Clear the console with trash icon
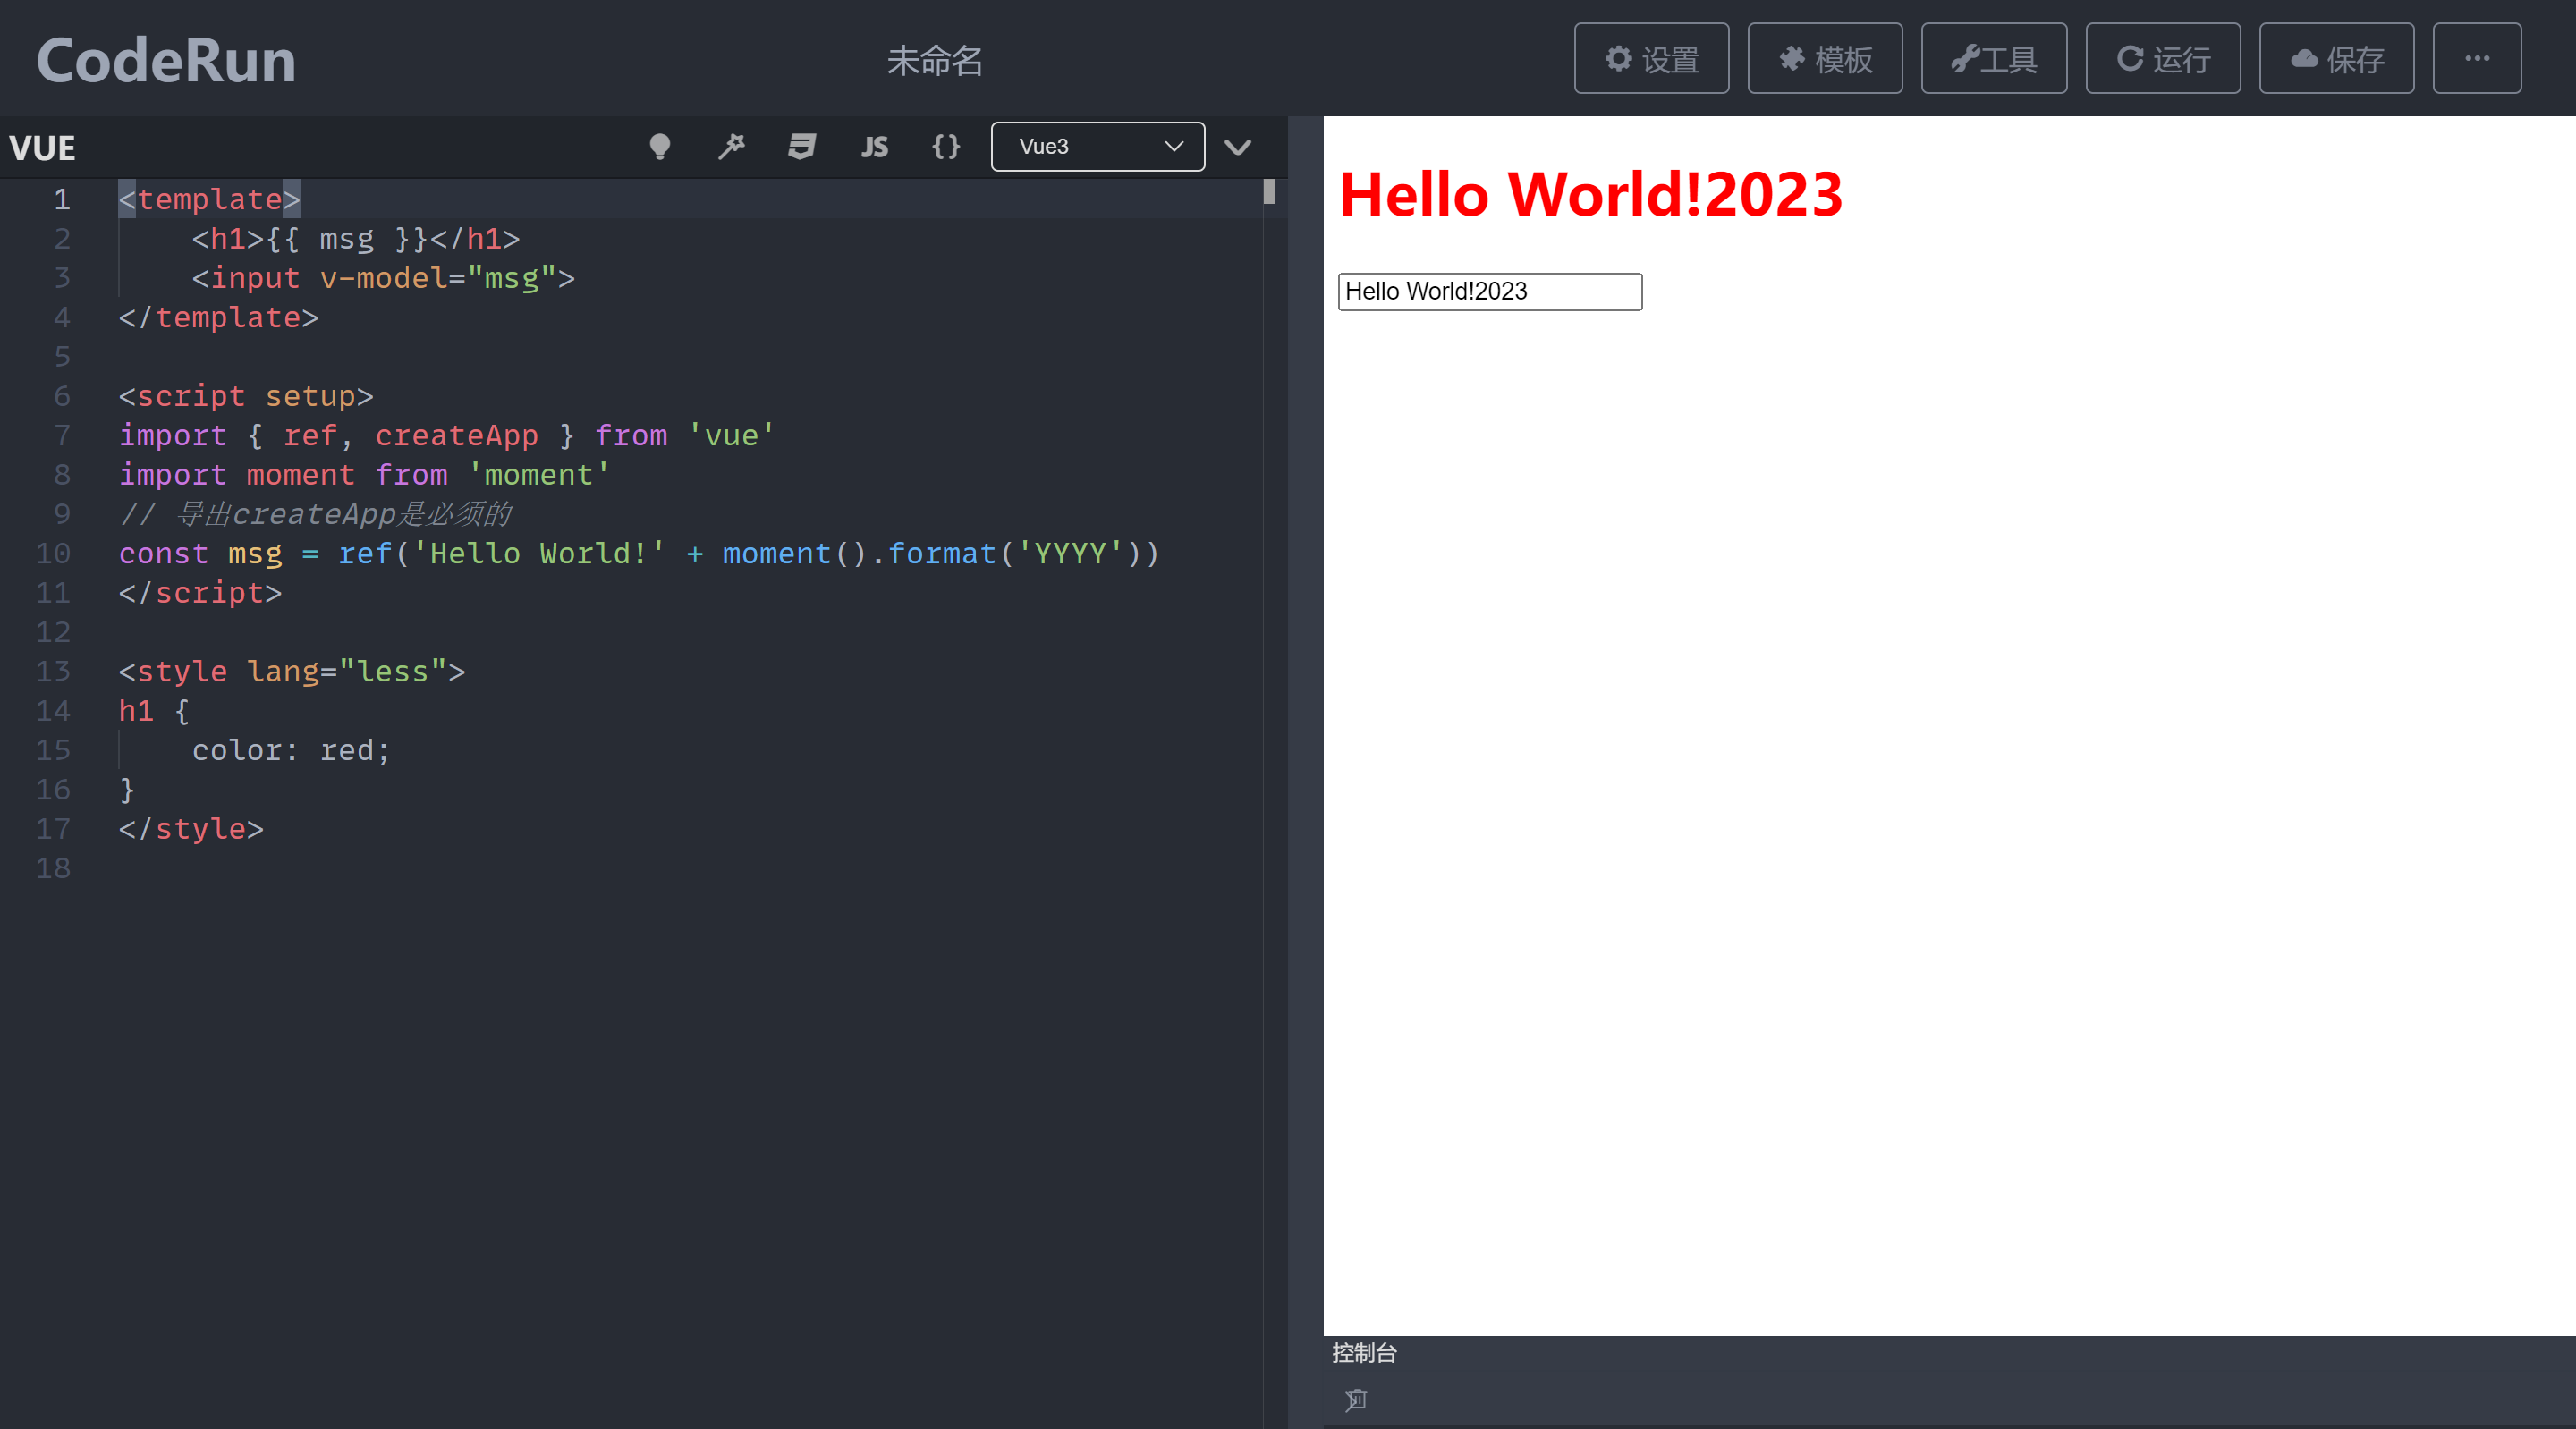 point(1355,1399)
